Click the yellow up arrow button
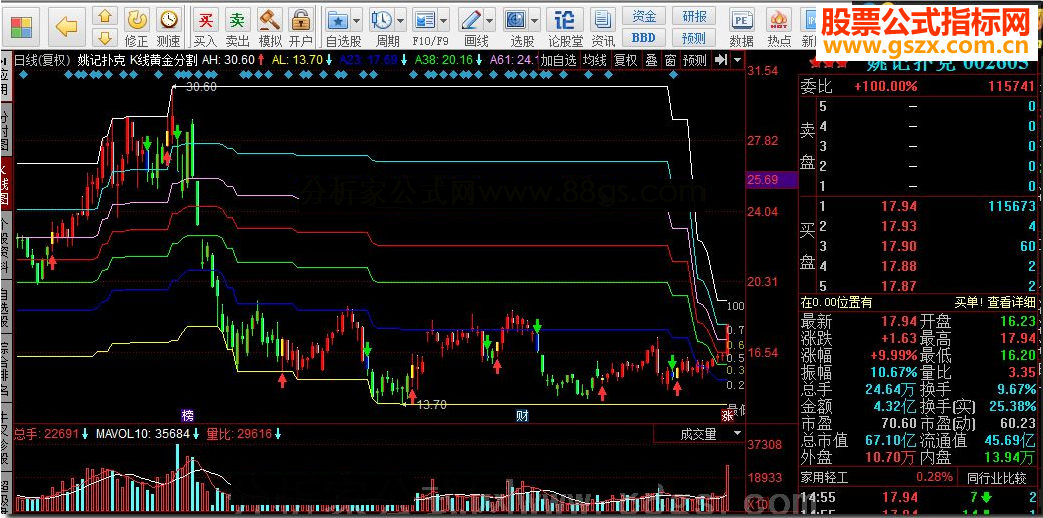This screenshot has height=518, width=1043. pos(104,17)
